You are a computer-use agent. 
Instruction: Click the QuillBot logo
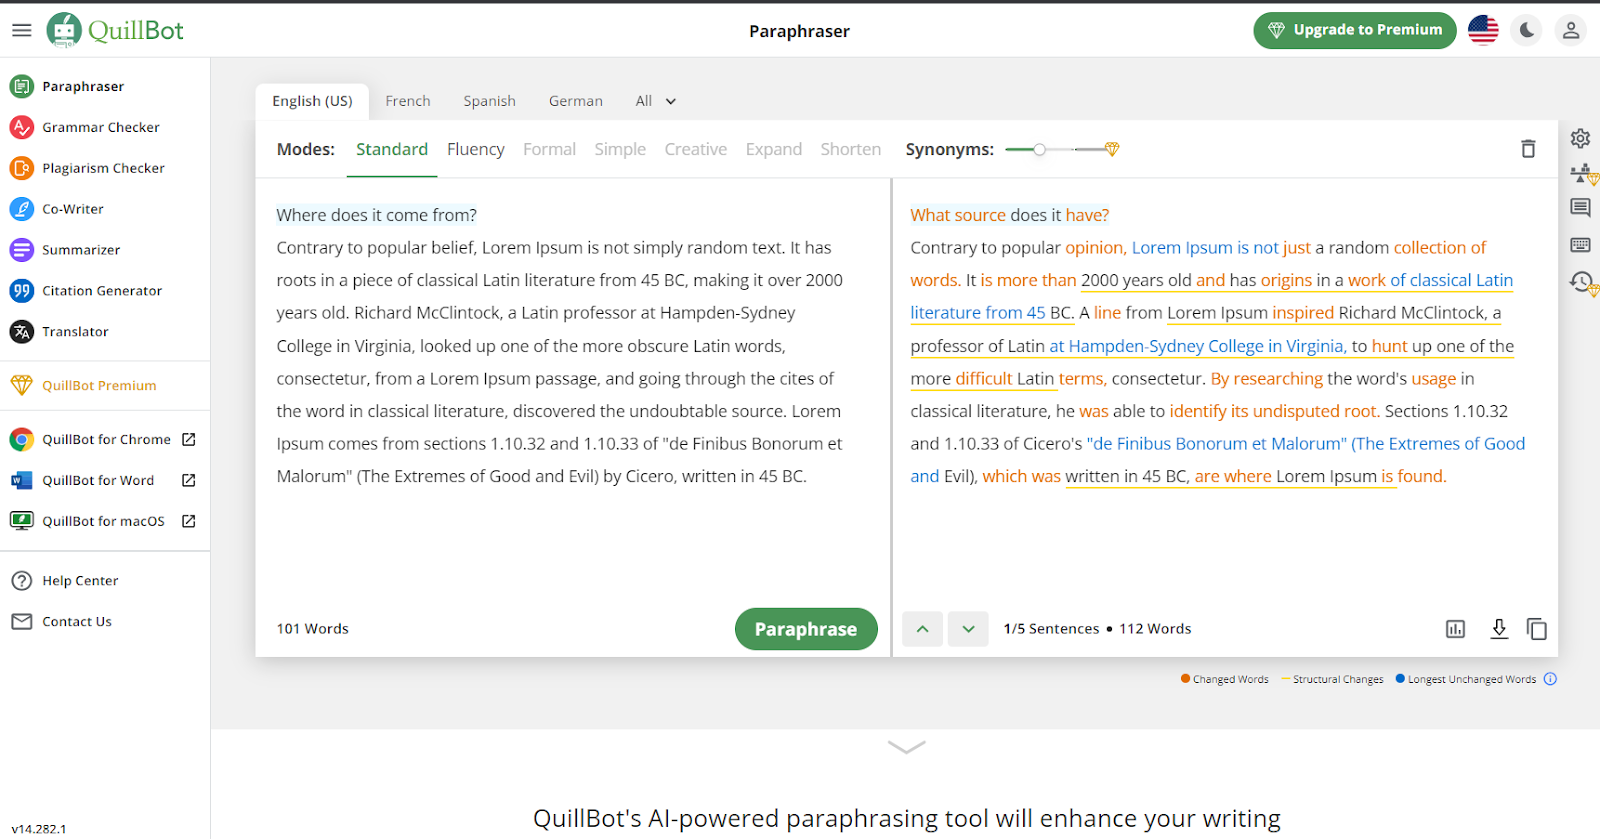115,30
